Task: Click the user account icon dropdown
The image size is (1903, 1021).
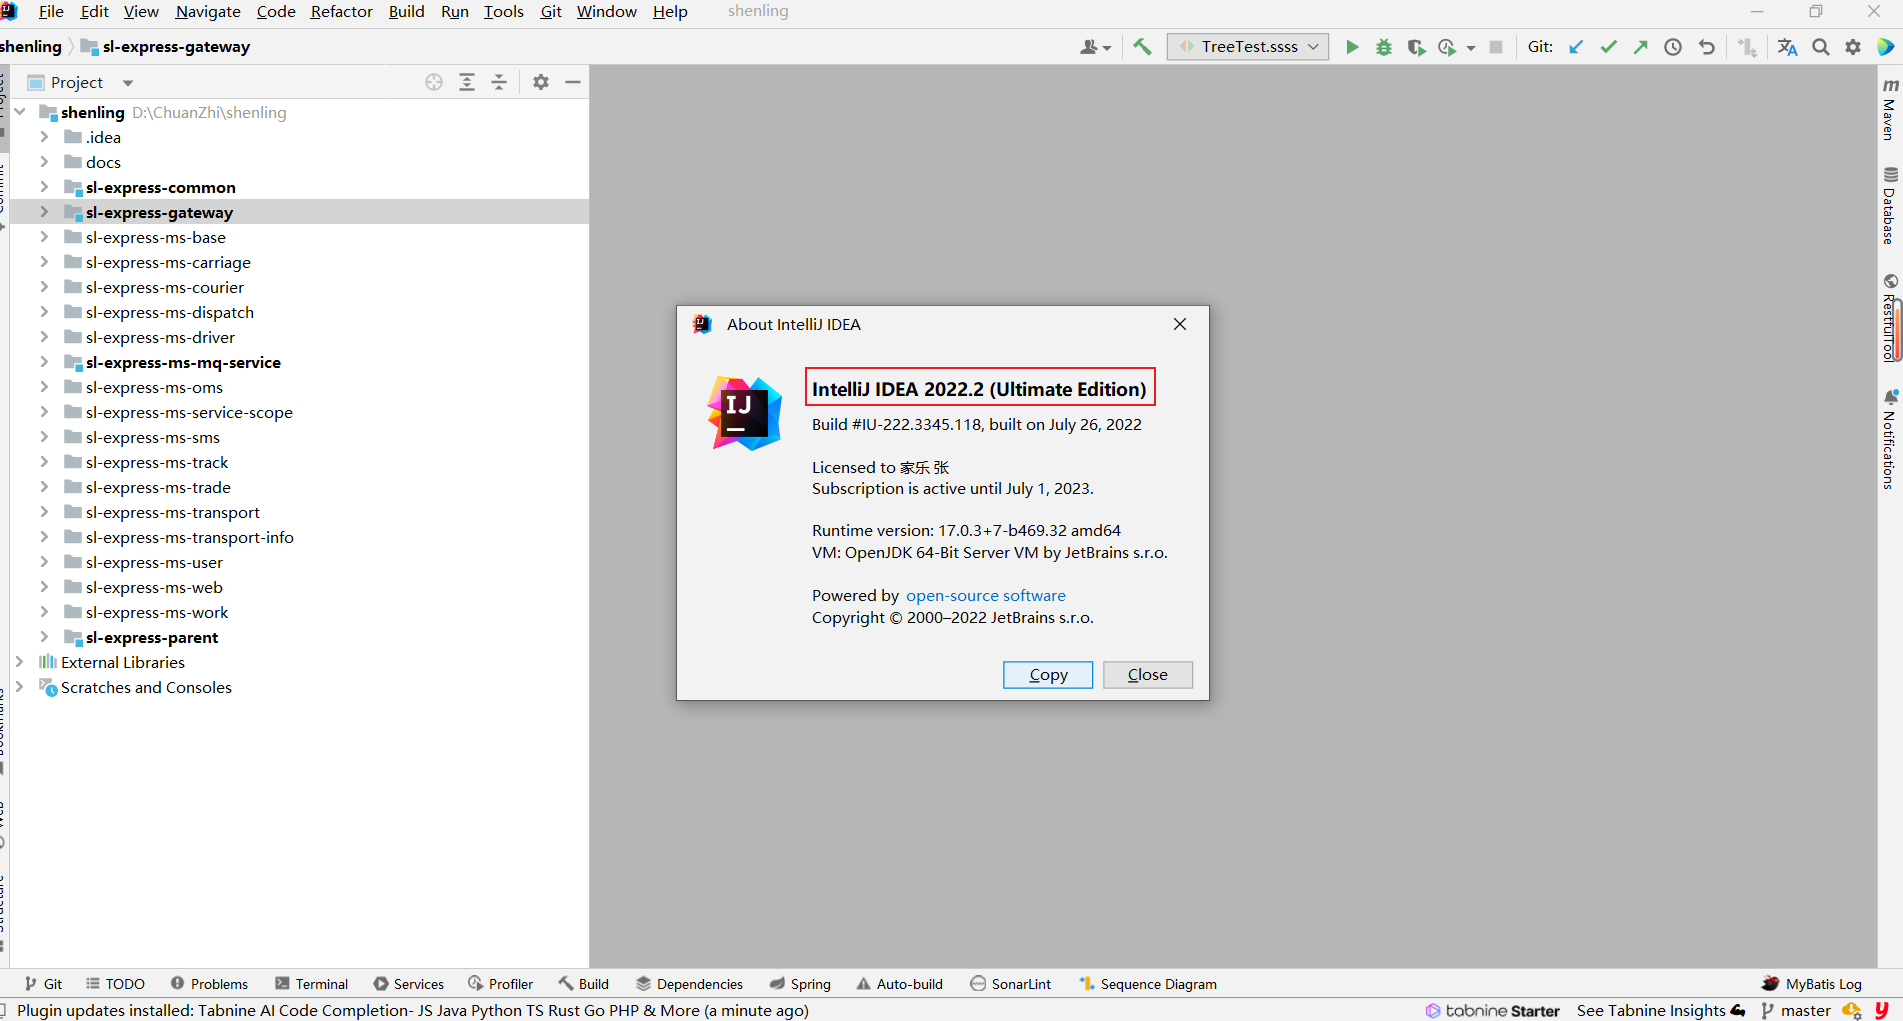Action: click(x=1095, y=47)
